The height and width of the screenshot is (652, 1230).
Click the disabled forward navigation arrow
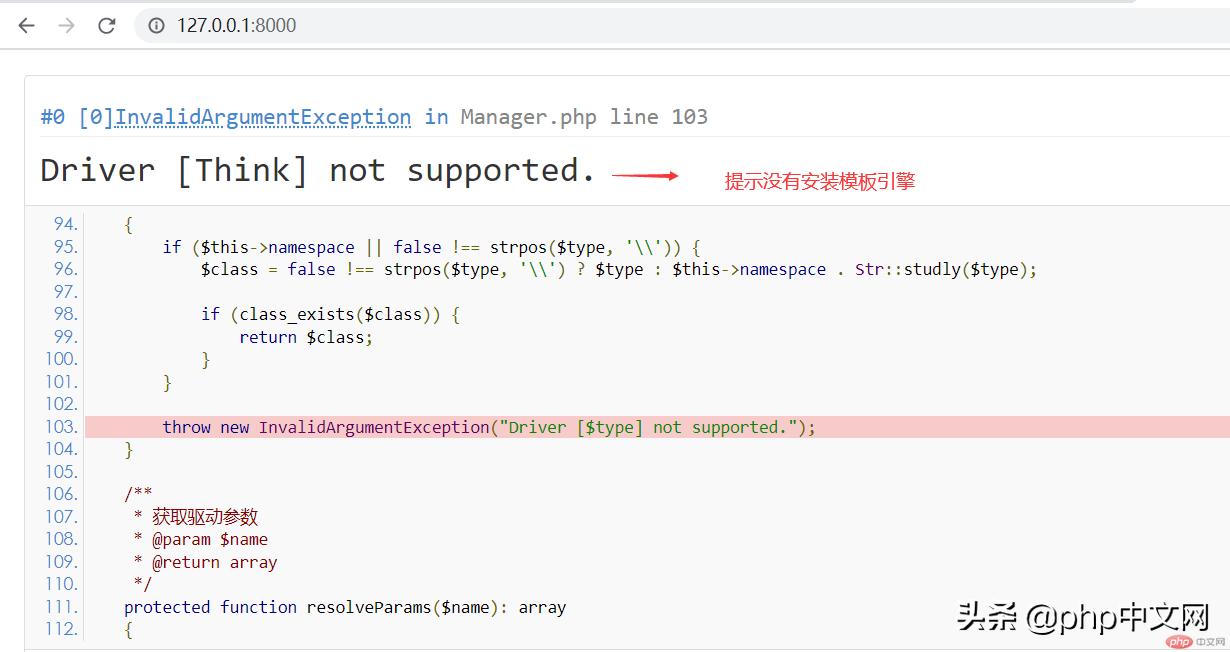64,25
